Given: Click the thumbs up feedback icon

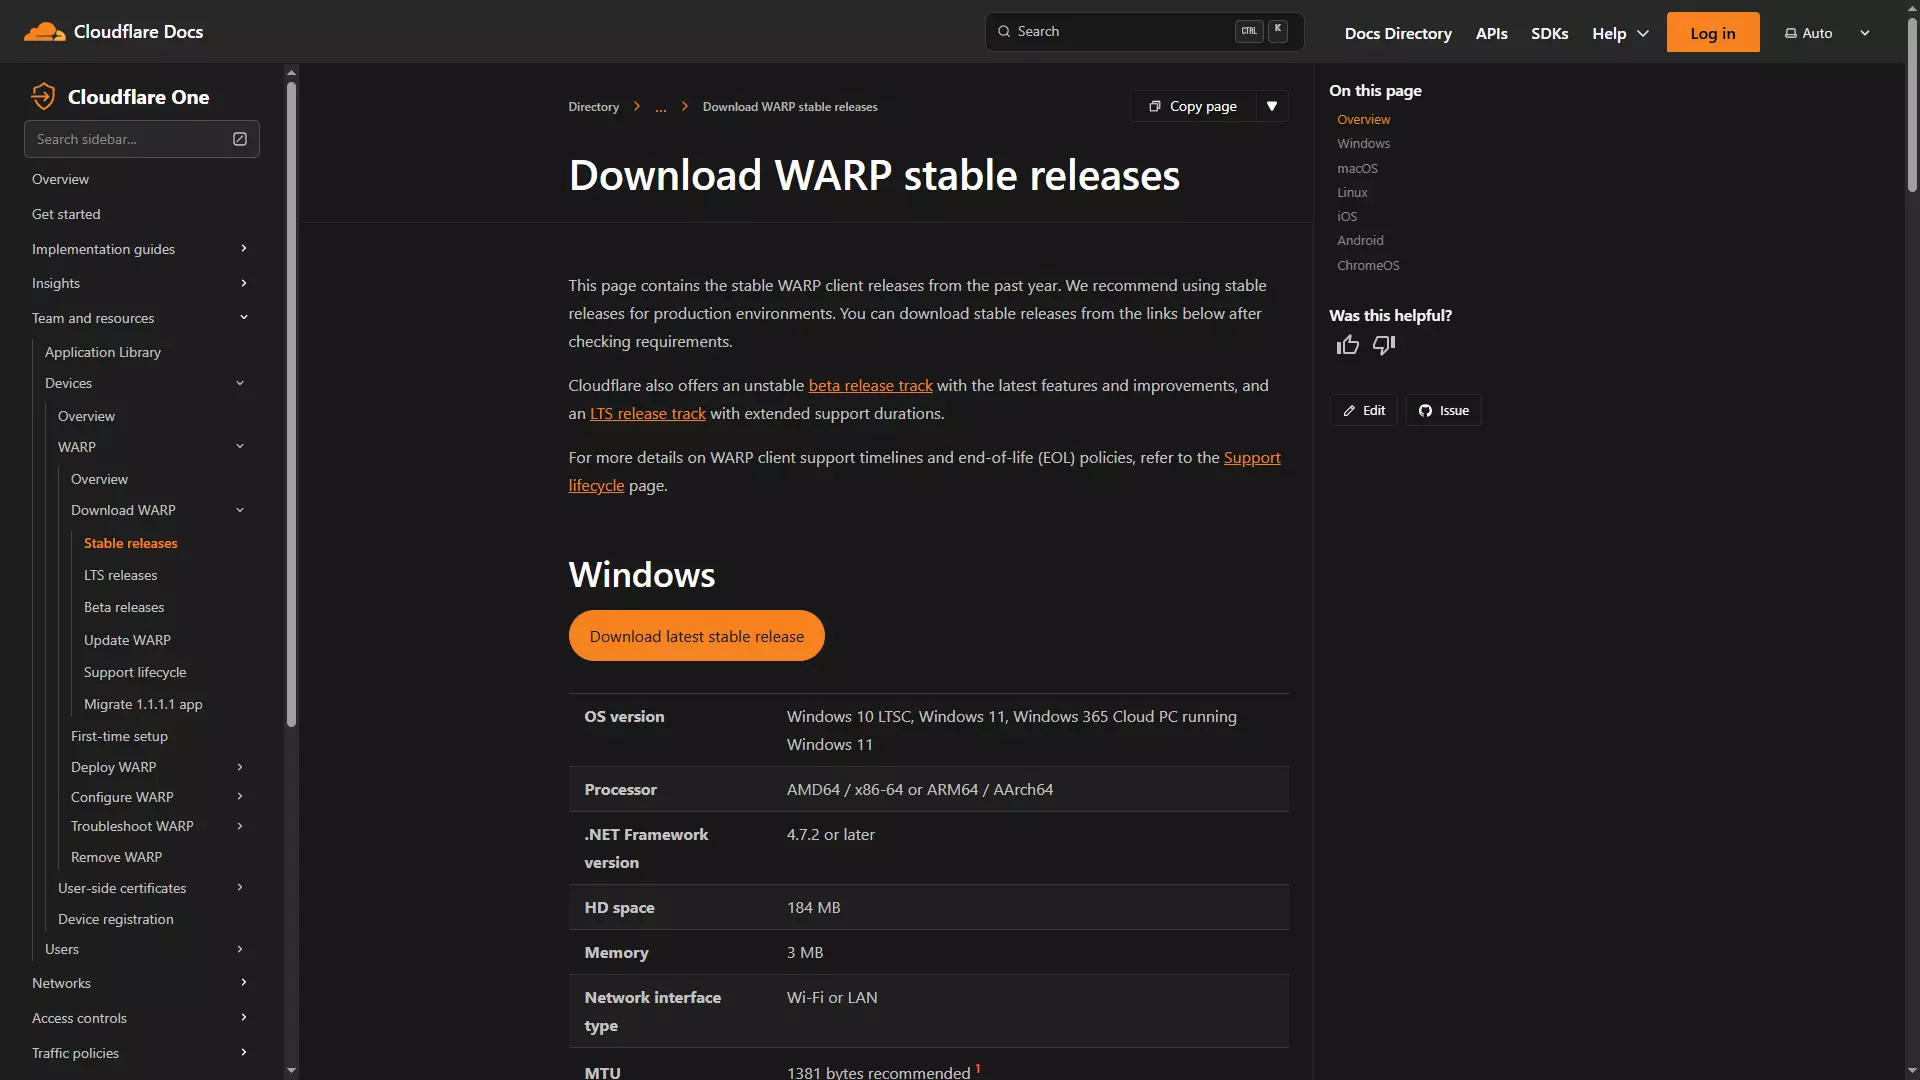Looking at the screenshot, I should click(1347, 346).
